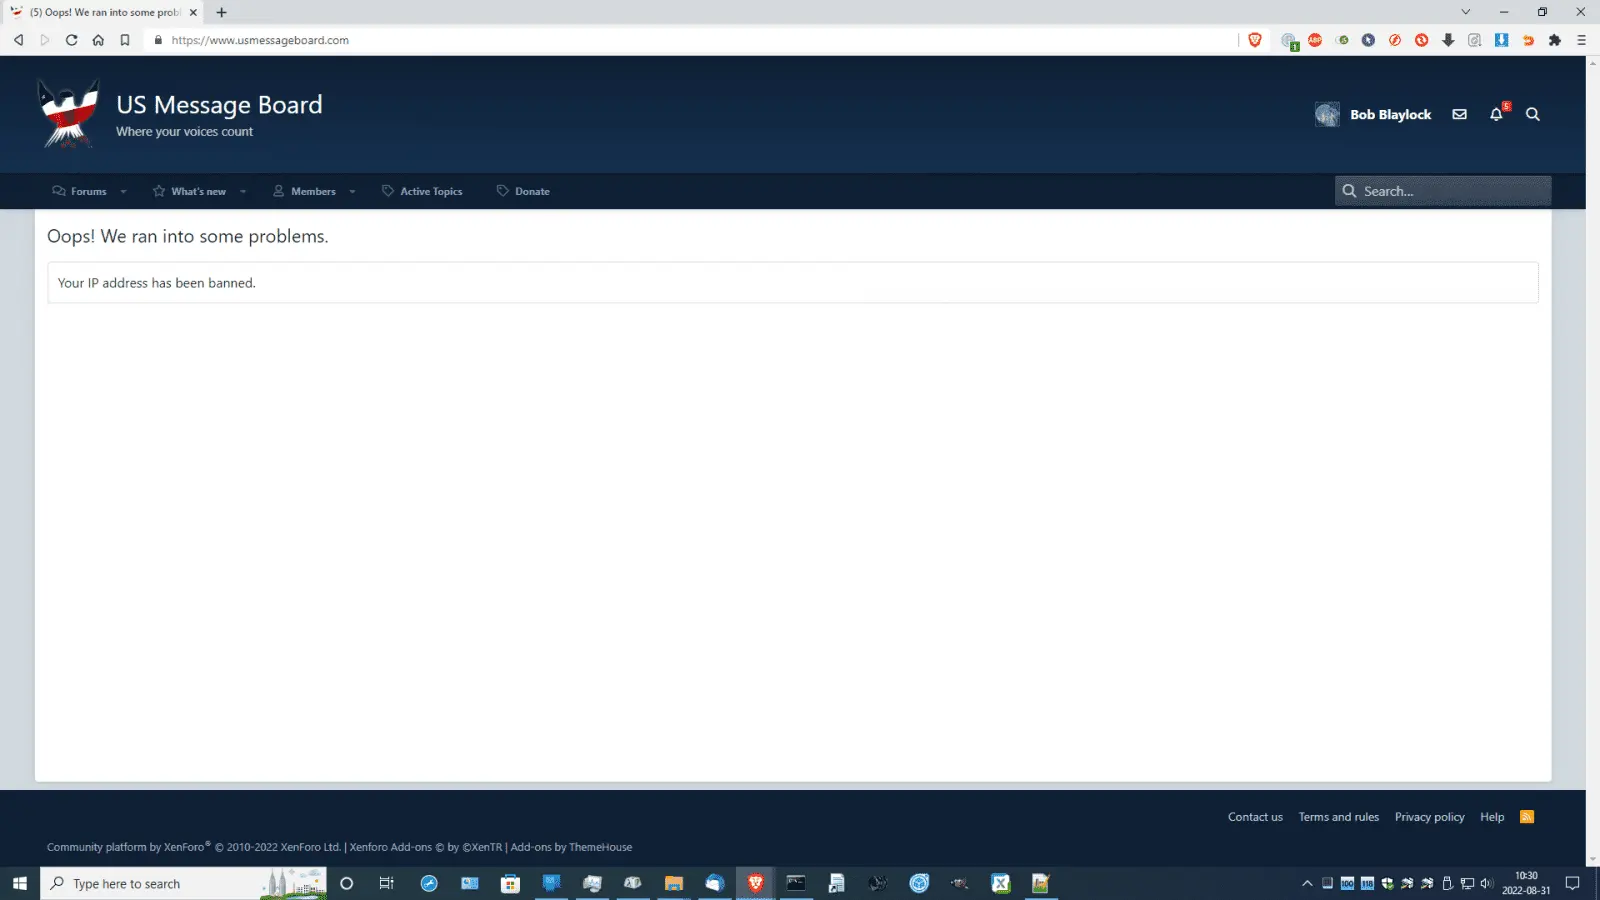Go to the browser home page

click(98, 40)
